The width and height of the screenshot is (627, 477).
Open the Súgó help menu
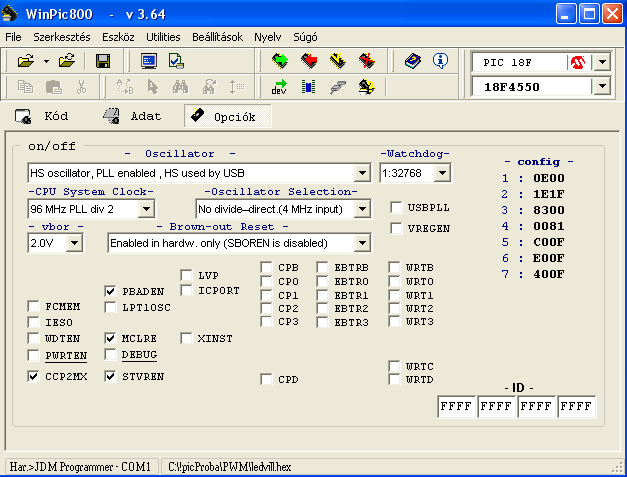click(305, 37)
